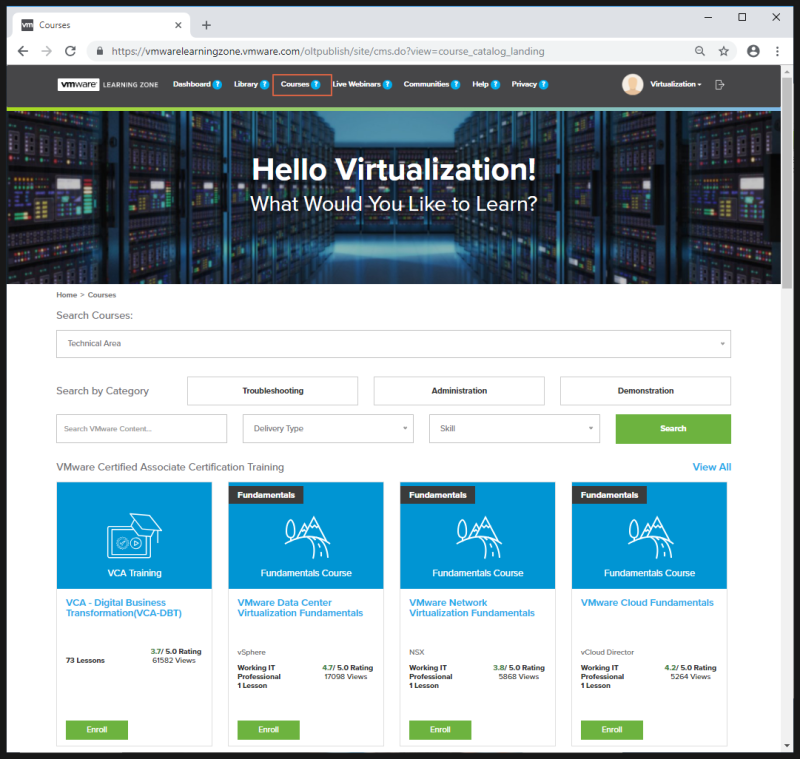The width and height of the screenshot is (800, 759).
Task: Click inside the Search VMware Content field
Action: (x=142, y=428)
